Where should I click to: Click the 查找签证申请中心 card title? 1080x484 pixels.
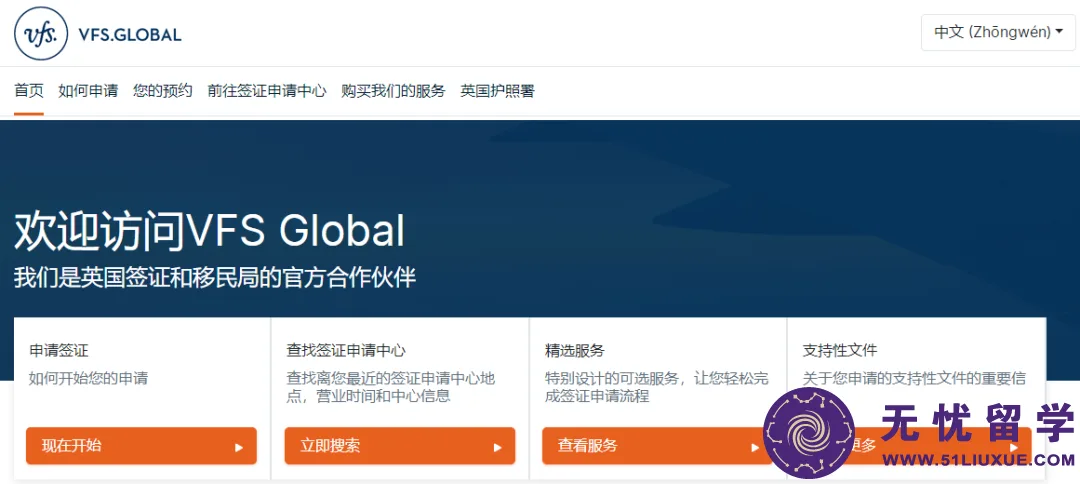346,350
